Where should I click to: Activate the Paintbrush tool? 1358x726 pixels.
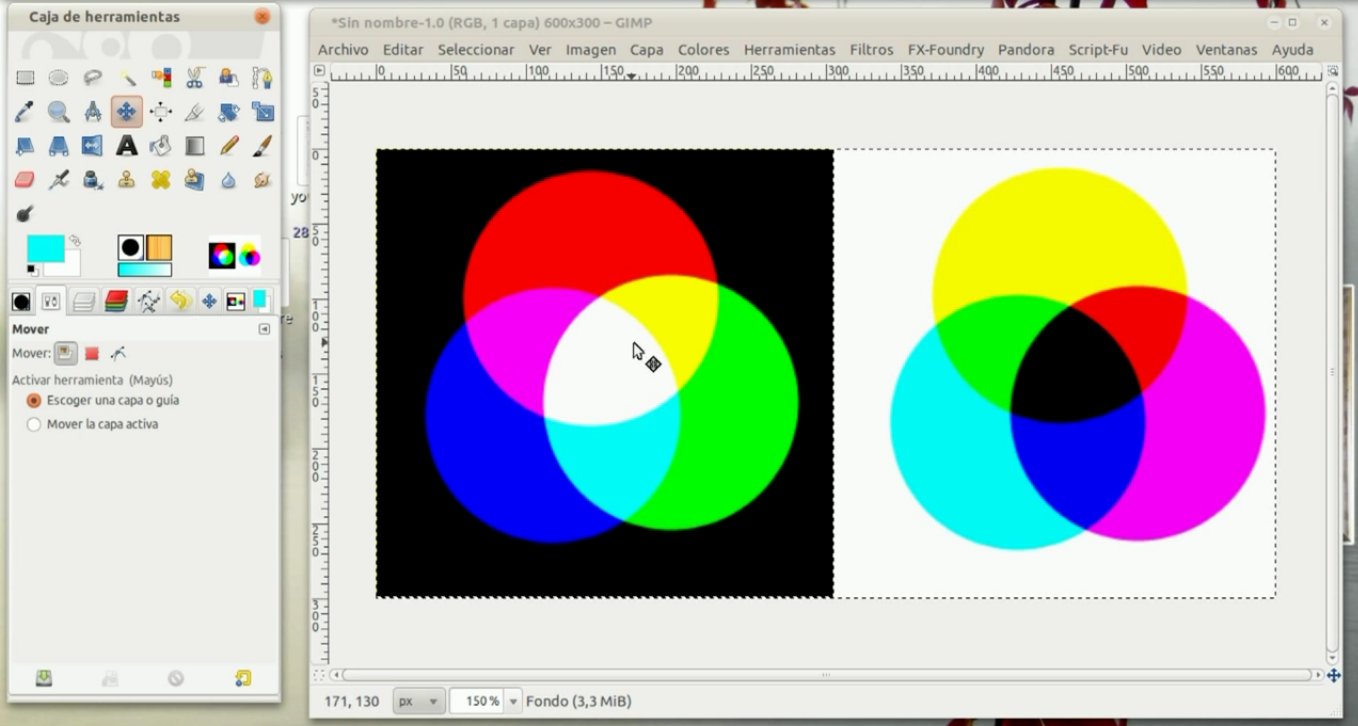[x=262, y=146]
